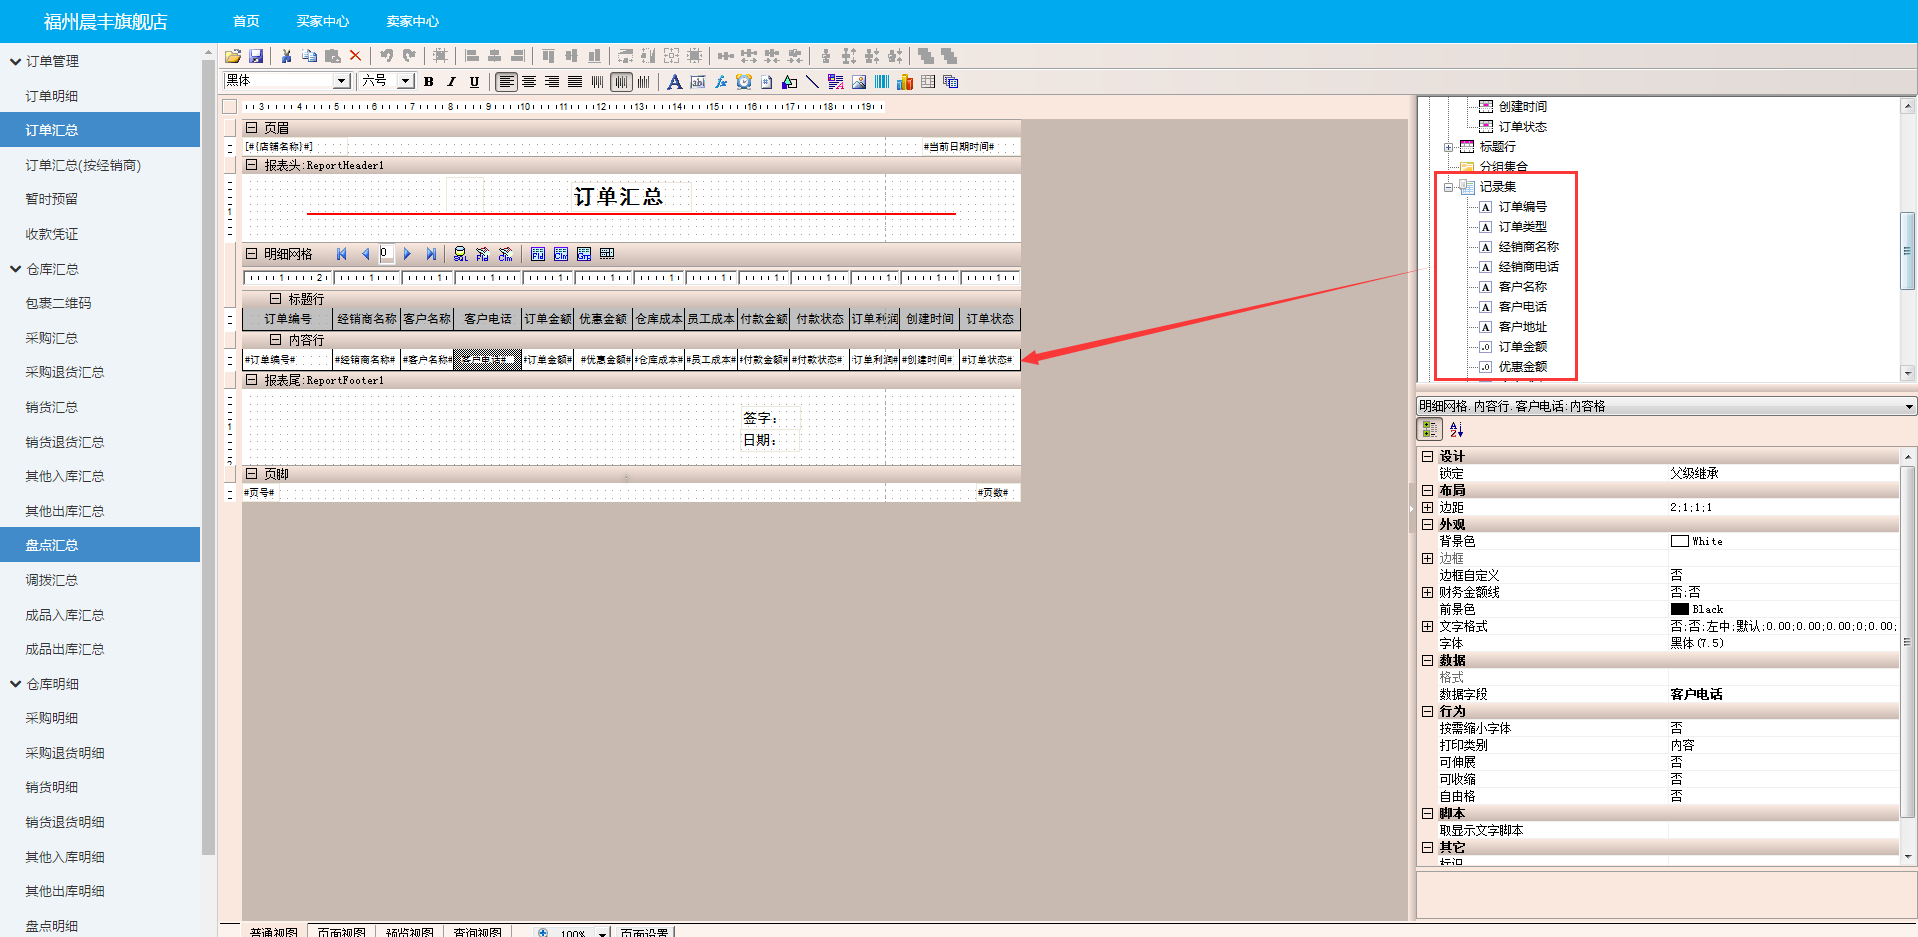Toggle Italic text style
This screenshot has width=1918, height=937.
451,82
